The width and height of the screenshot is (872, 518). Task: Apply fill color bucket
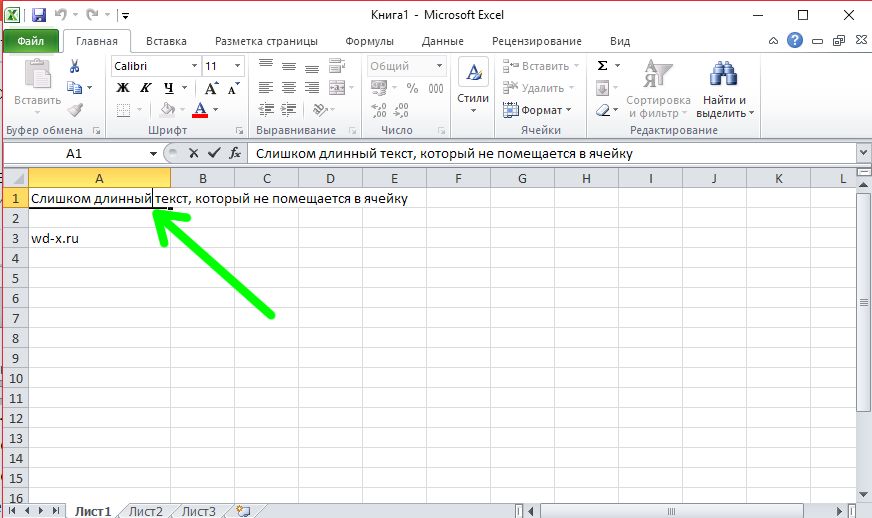(167, 110)
